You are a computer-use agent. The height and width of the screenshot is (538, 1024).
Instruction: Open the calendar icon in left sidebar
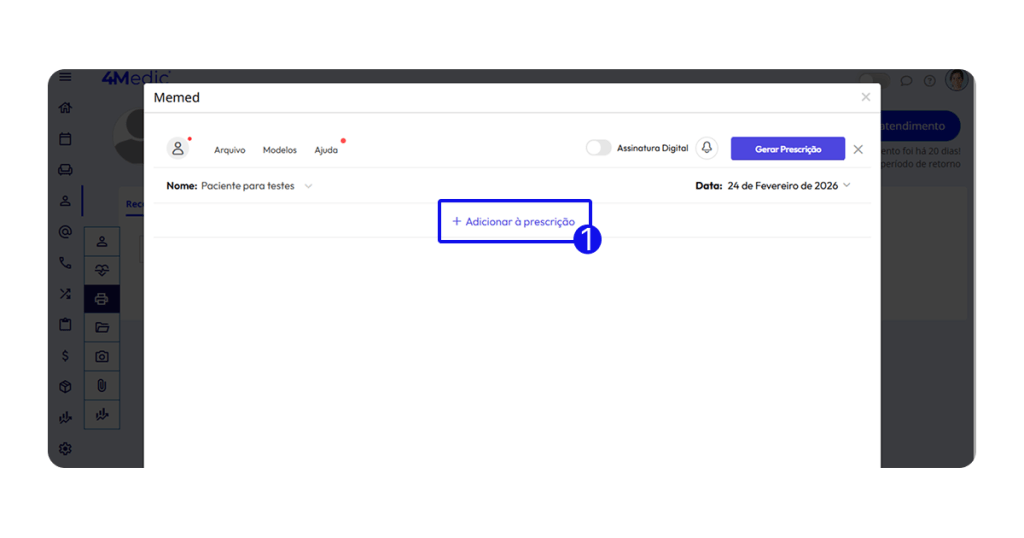(x=65, y=139)
